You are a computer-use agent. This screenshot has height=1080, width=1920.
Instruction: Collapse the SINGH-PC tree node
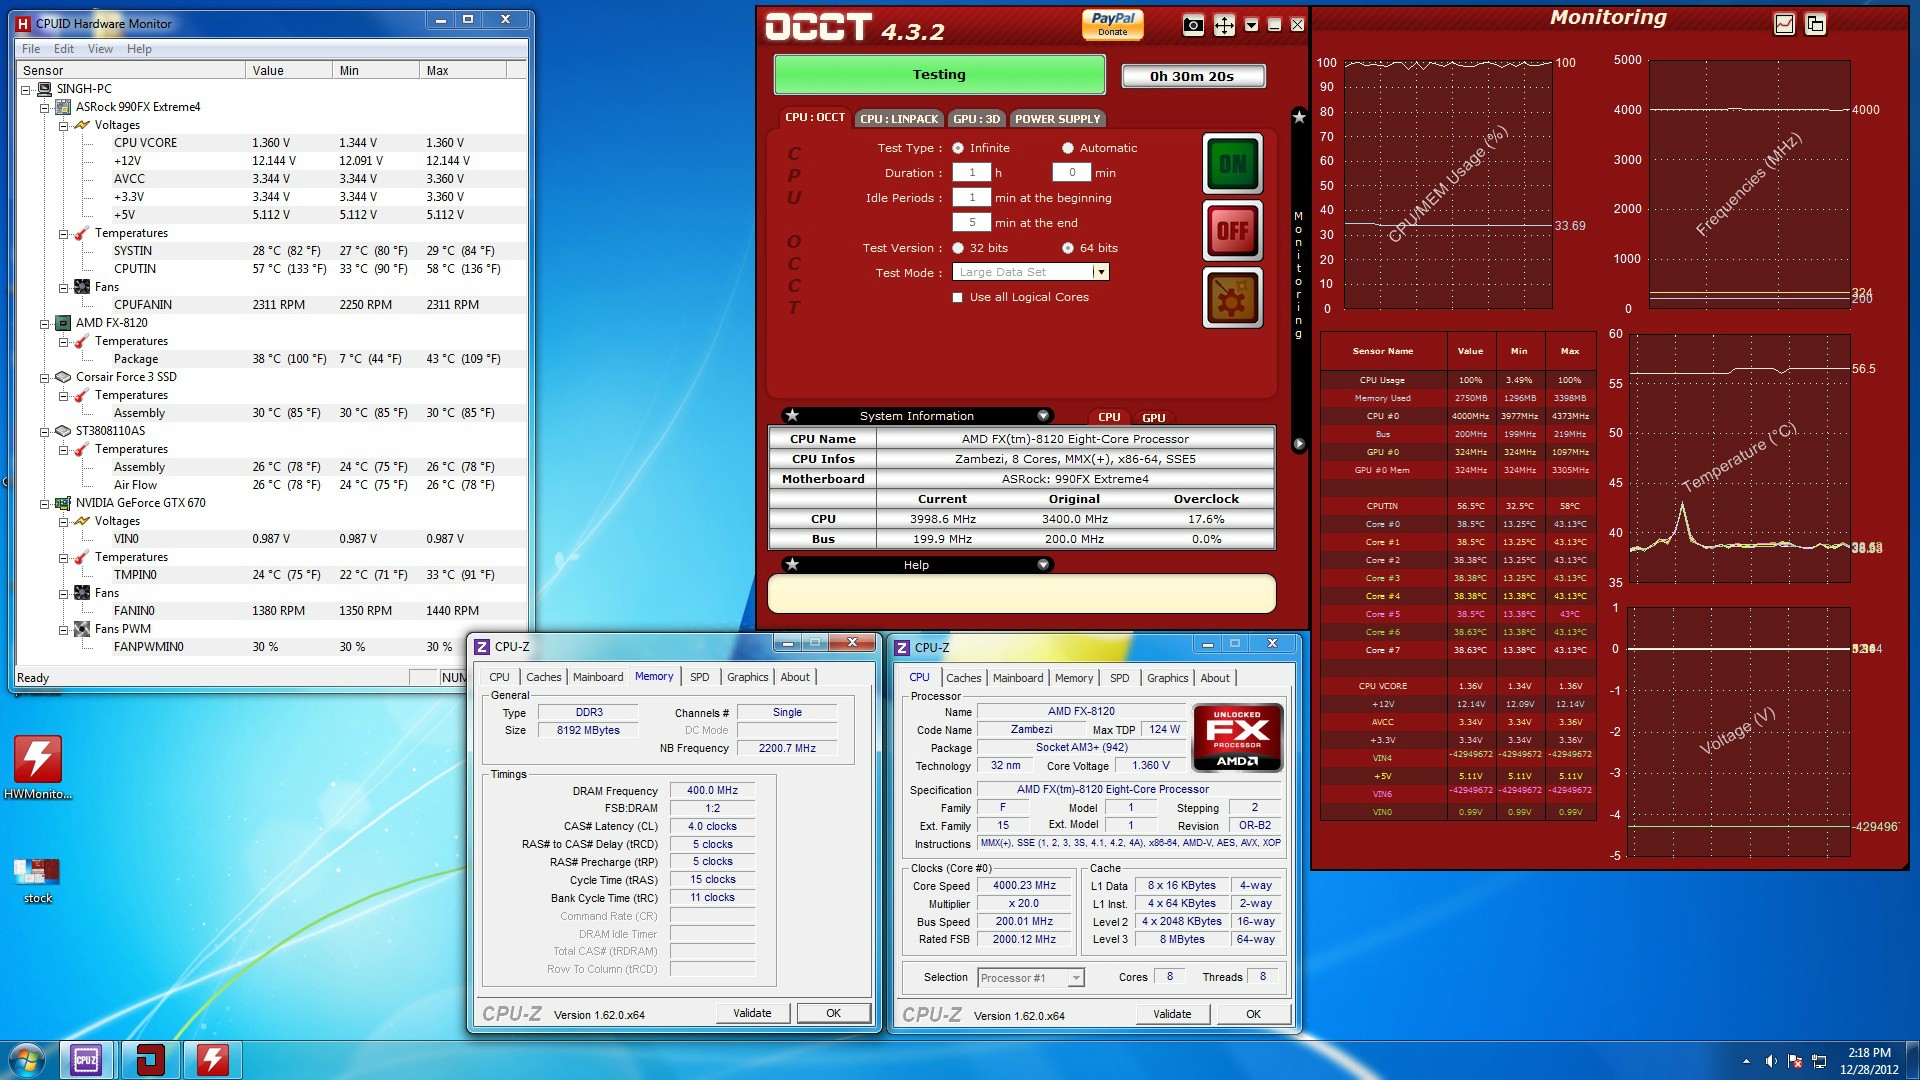[26, 89]
